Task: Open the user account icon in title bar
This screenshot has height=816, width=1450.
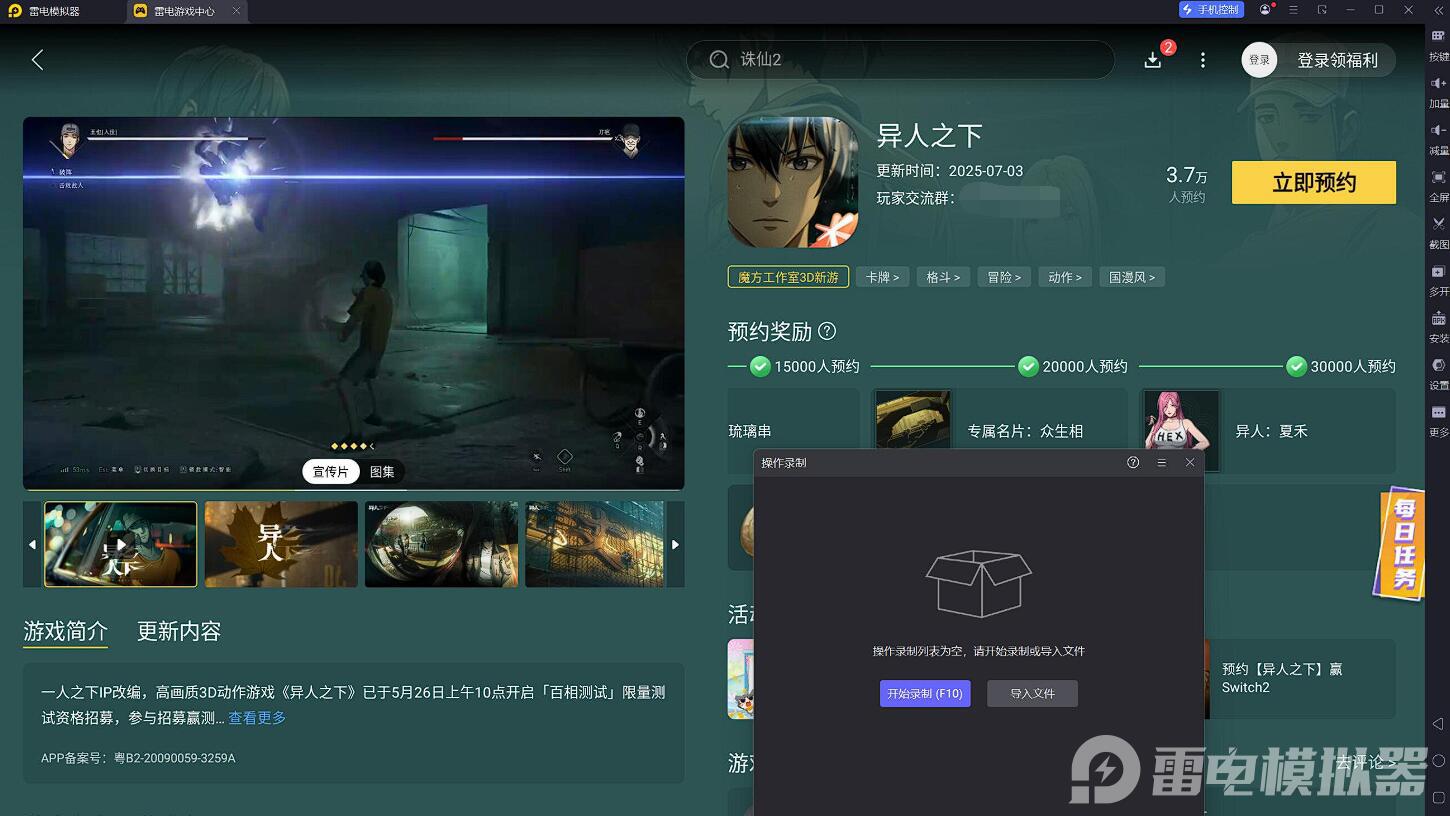Action: pyautogui.click(x=1265, y=10)
